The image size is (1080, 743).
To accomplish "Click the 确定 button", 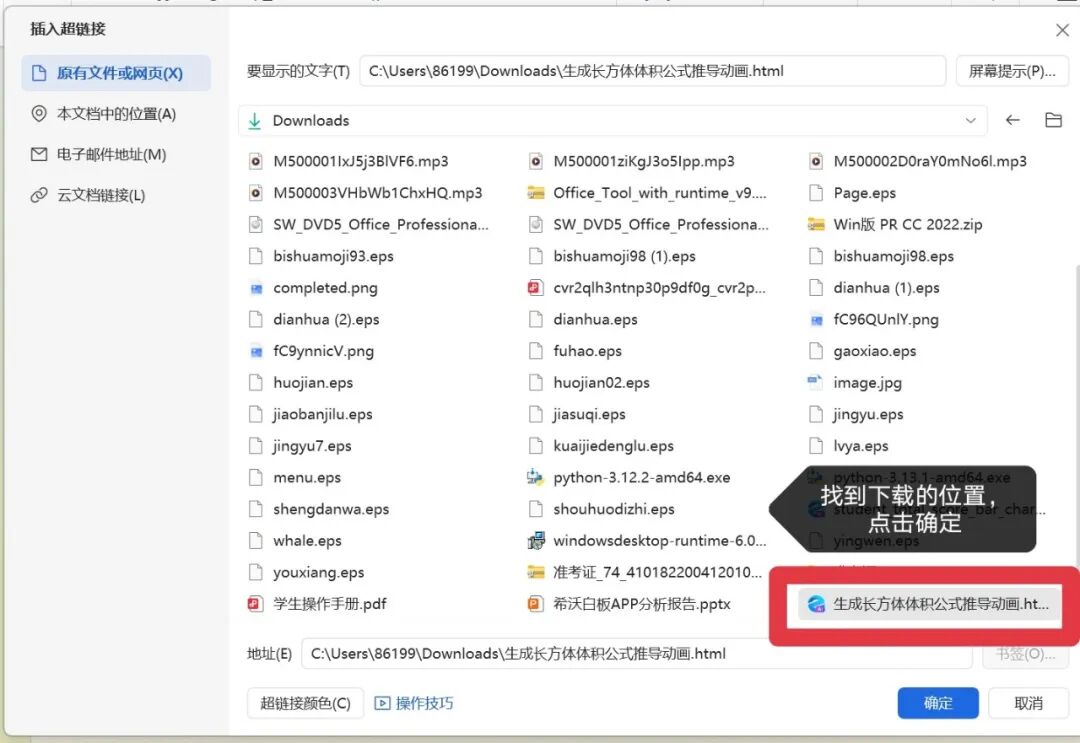I will pyautogui.click(x=937, y=703).
